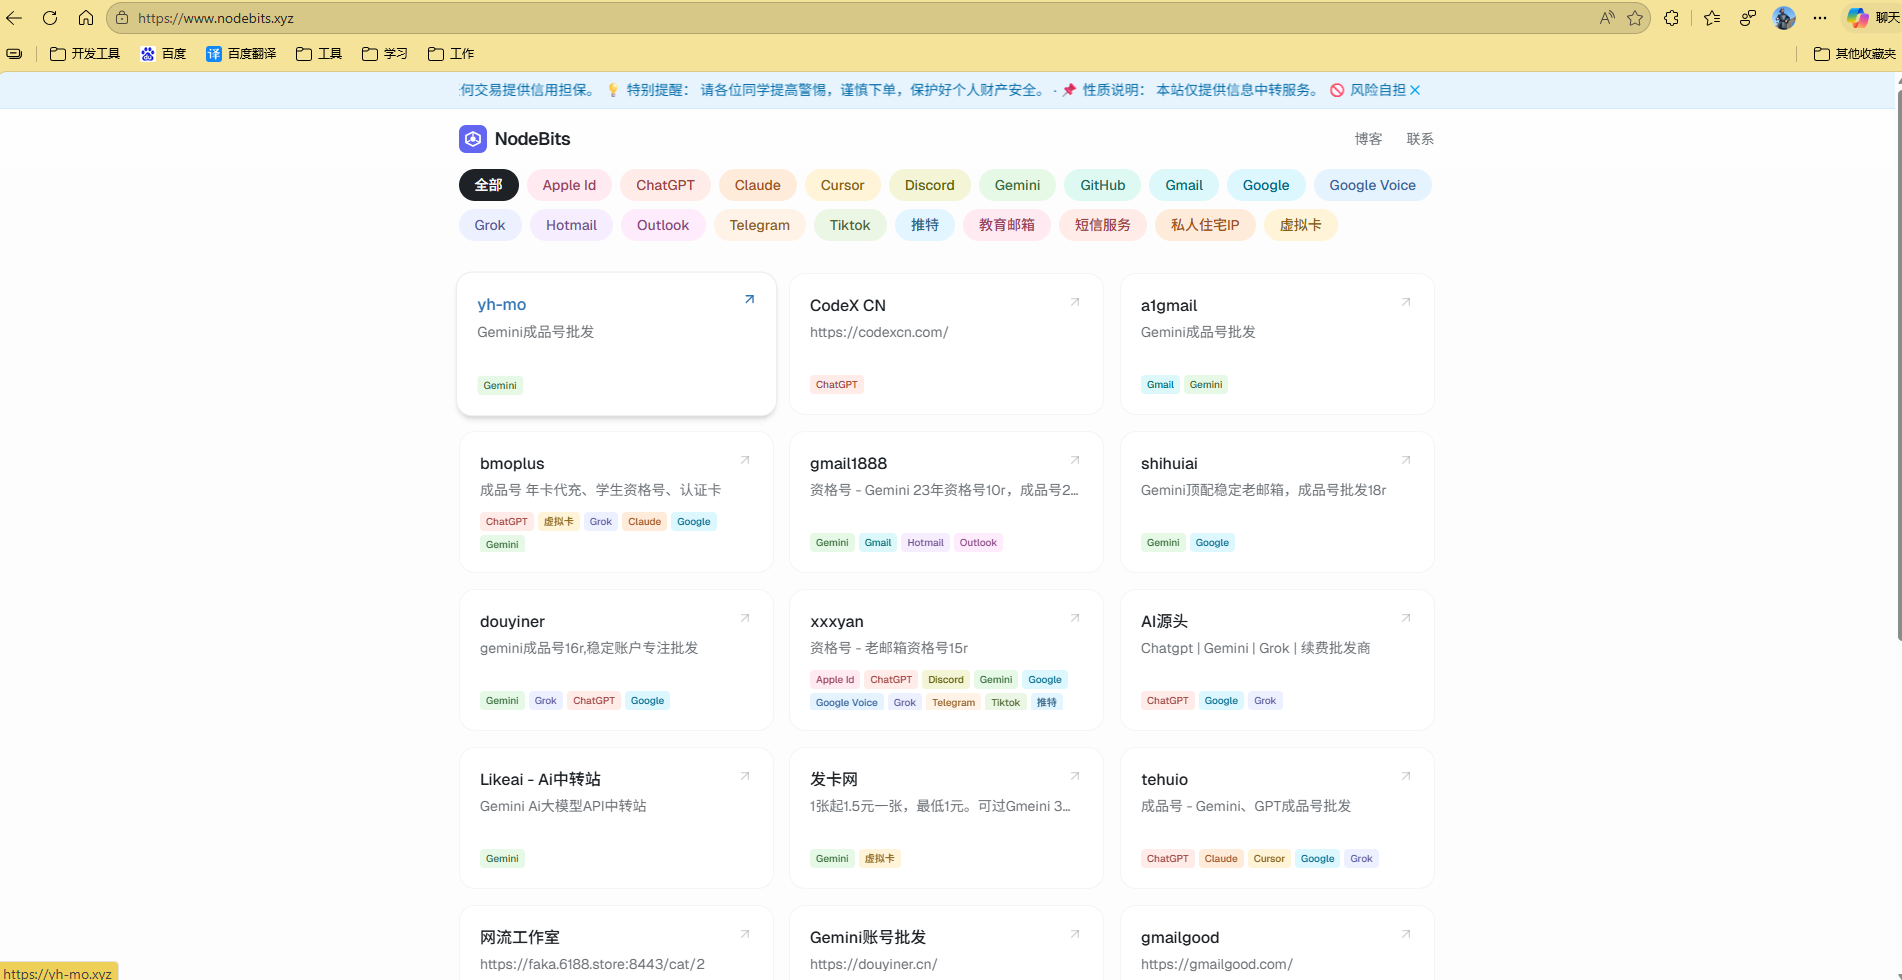Open the 博客 navigation link
Viewport: 1902px width, 980px height.
[1368, 139]
